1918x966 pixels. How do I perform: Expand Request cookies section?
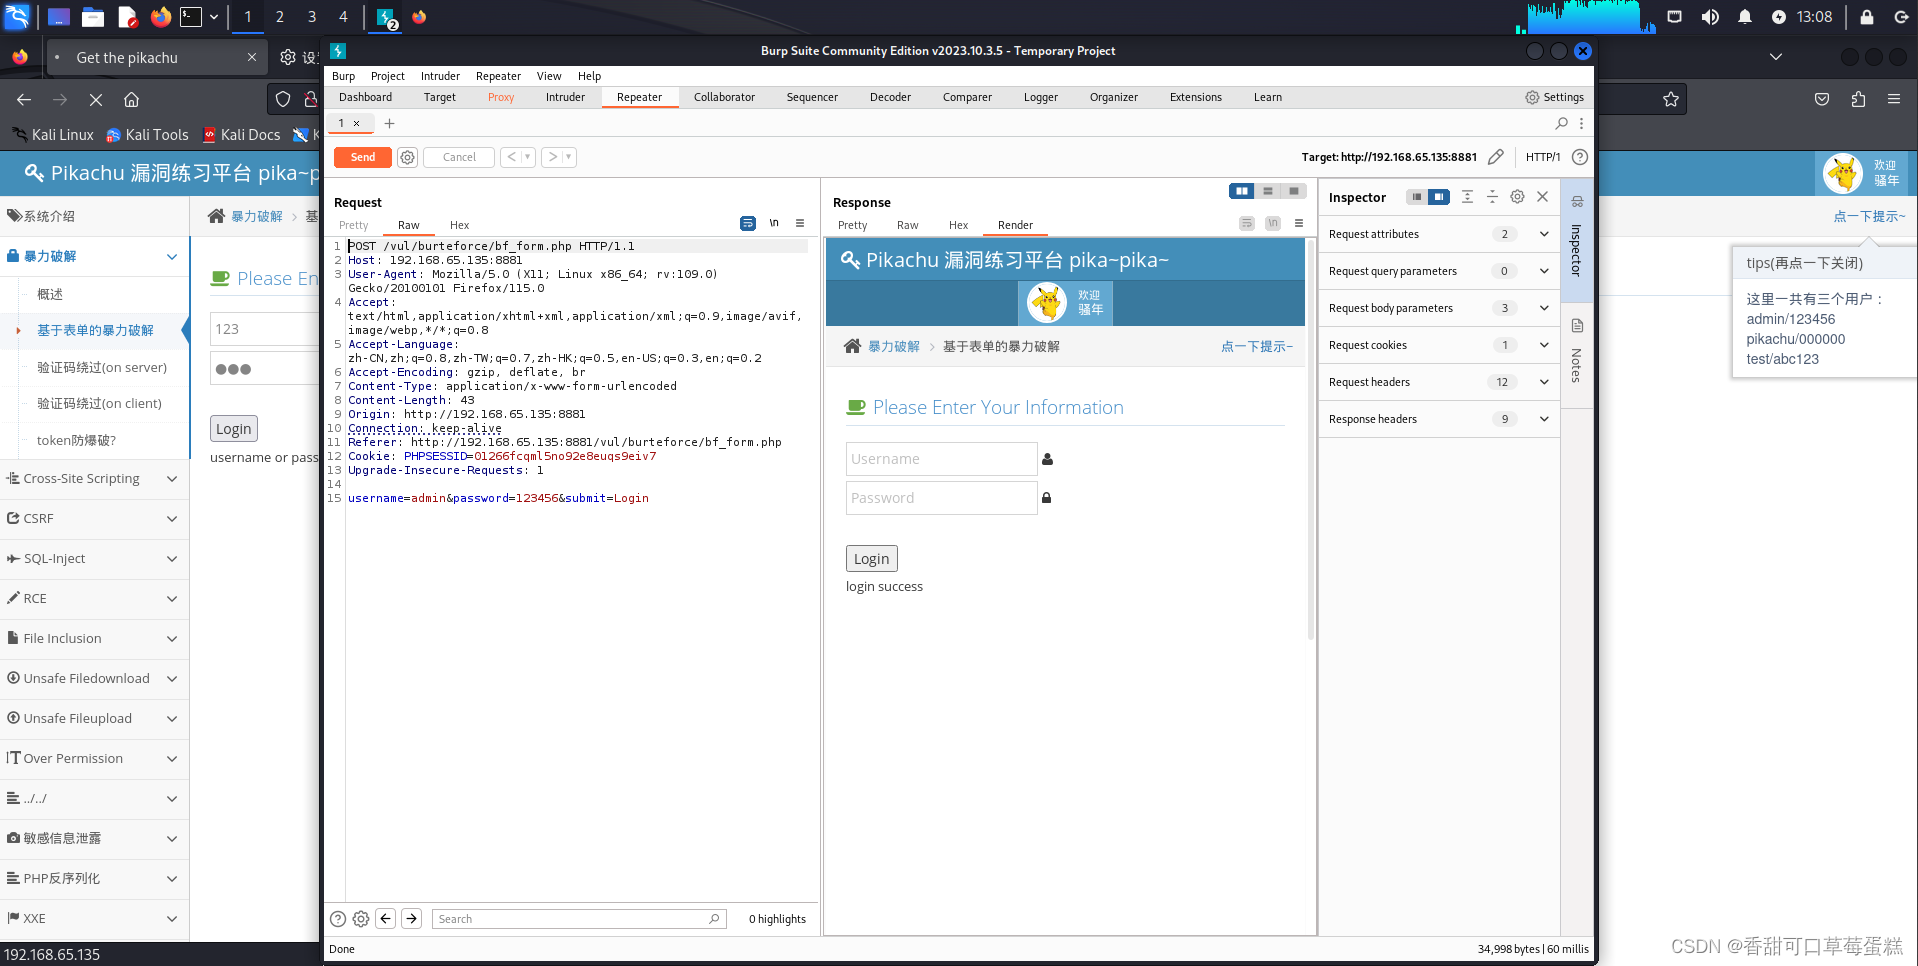[x=1544, y=345]
